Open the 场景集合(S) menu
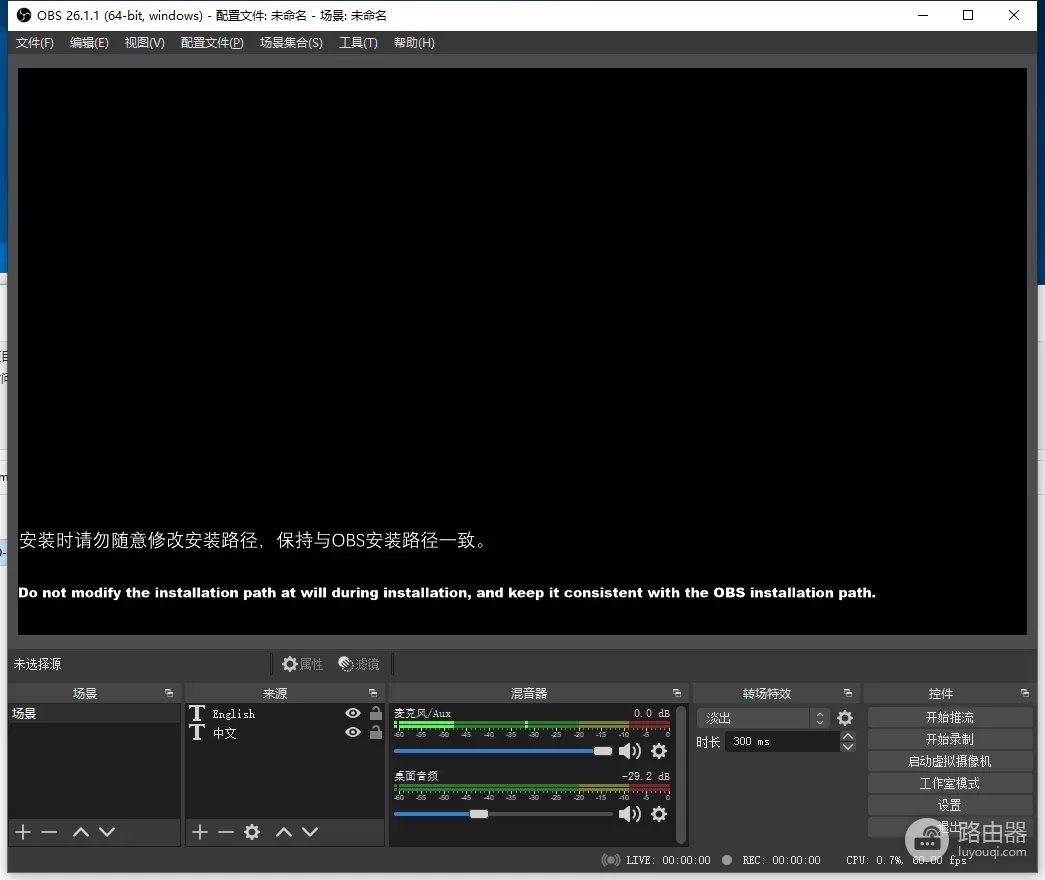 [291, 43]
